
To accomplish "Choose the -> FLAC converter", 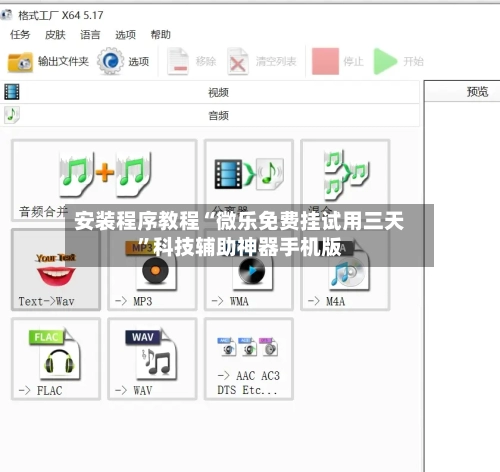I will click(56, 359).
